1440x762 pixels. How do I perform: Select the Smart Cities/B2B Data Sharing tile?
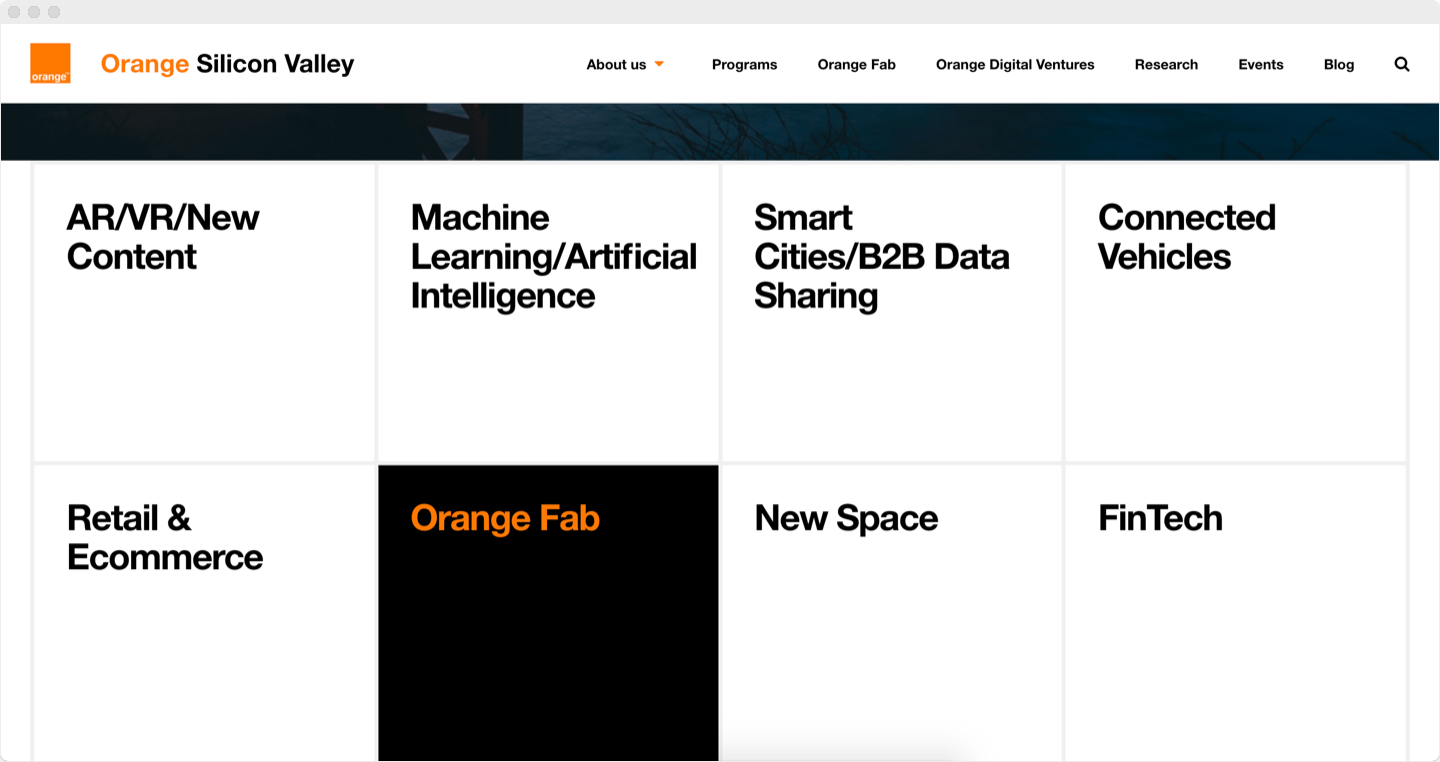tap(892, 312)
